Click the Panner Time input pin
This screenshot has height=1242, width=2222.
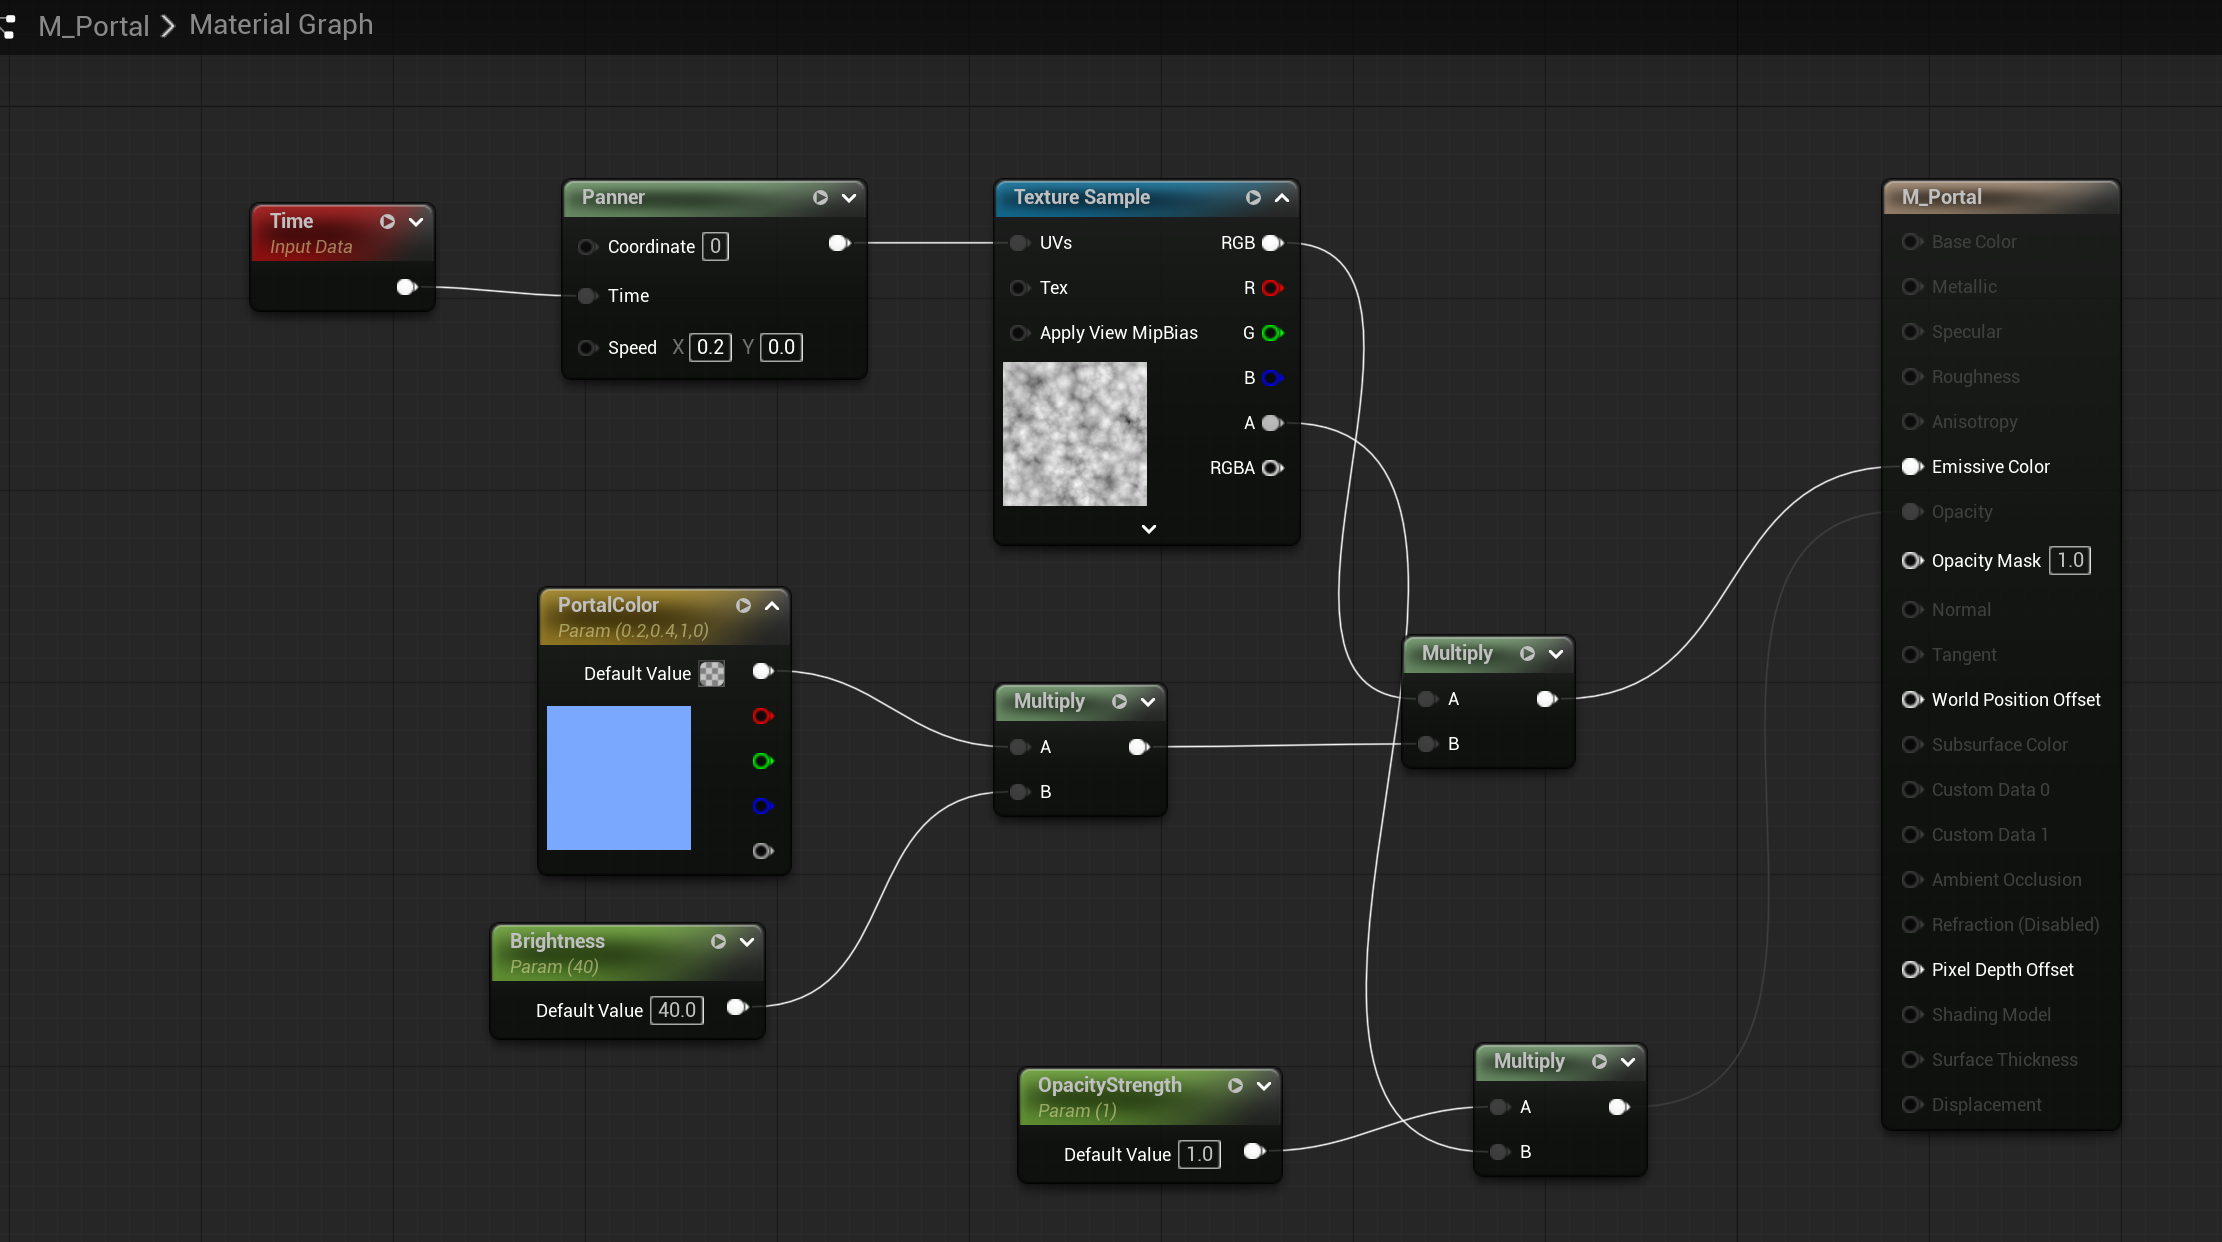(x=588, y=296)
